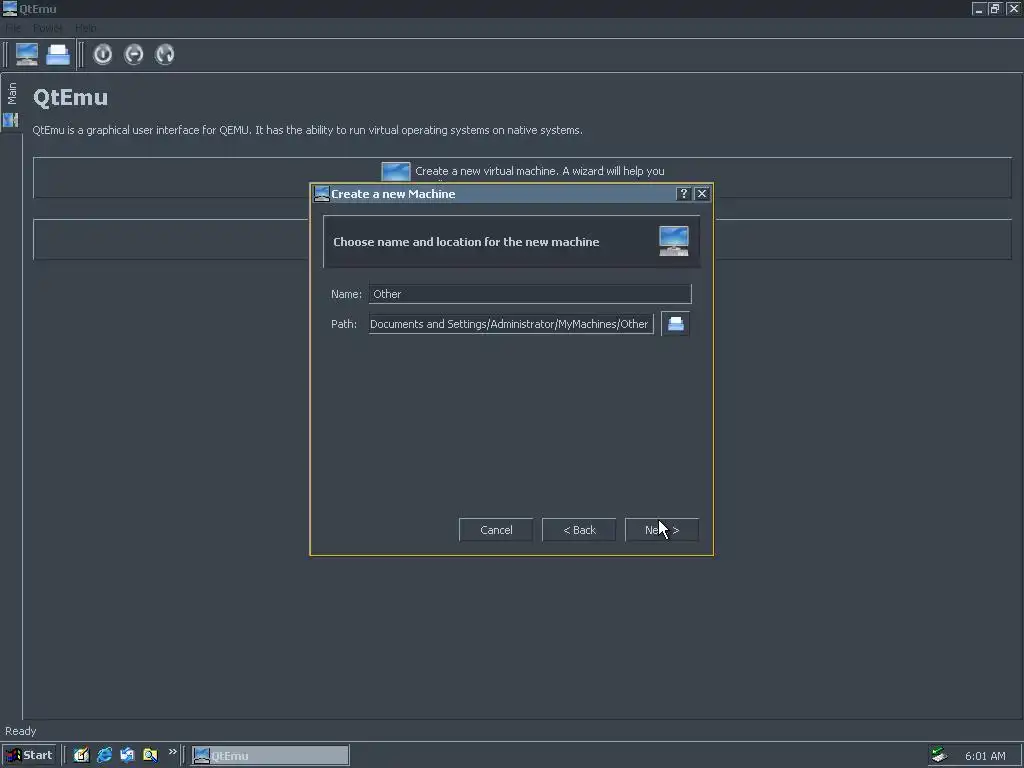Click the system tray network icon
The width and height of the screenshot is (1024, 768).
click(939, 756)
